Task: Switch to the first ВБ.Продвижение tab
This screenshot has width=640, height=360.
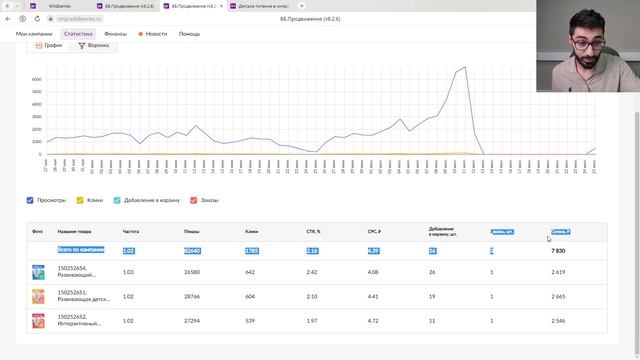Action: (126, 6)
